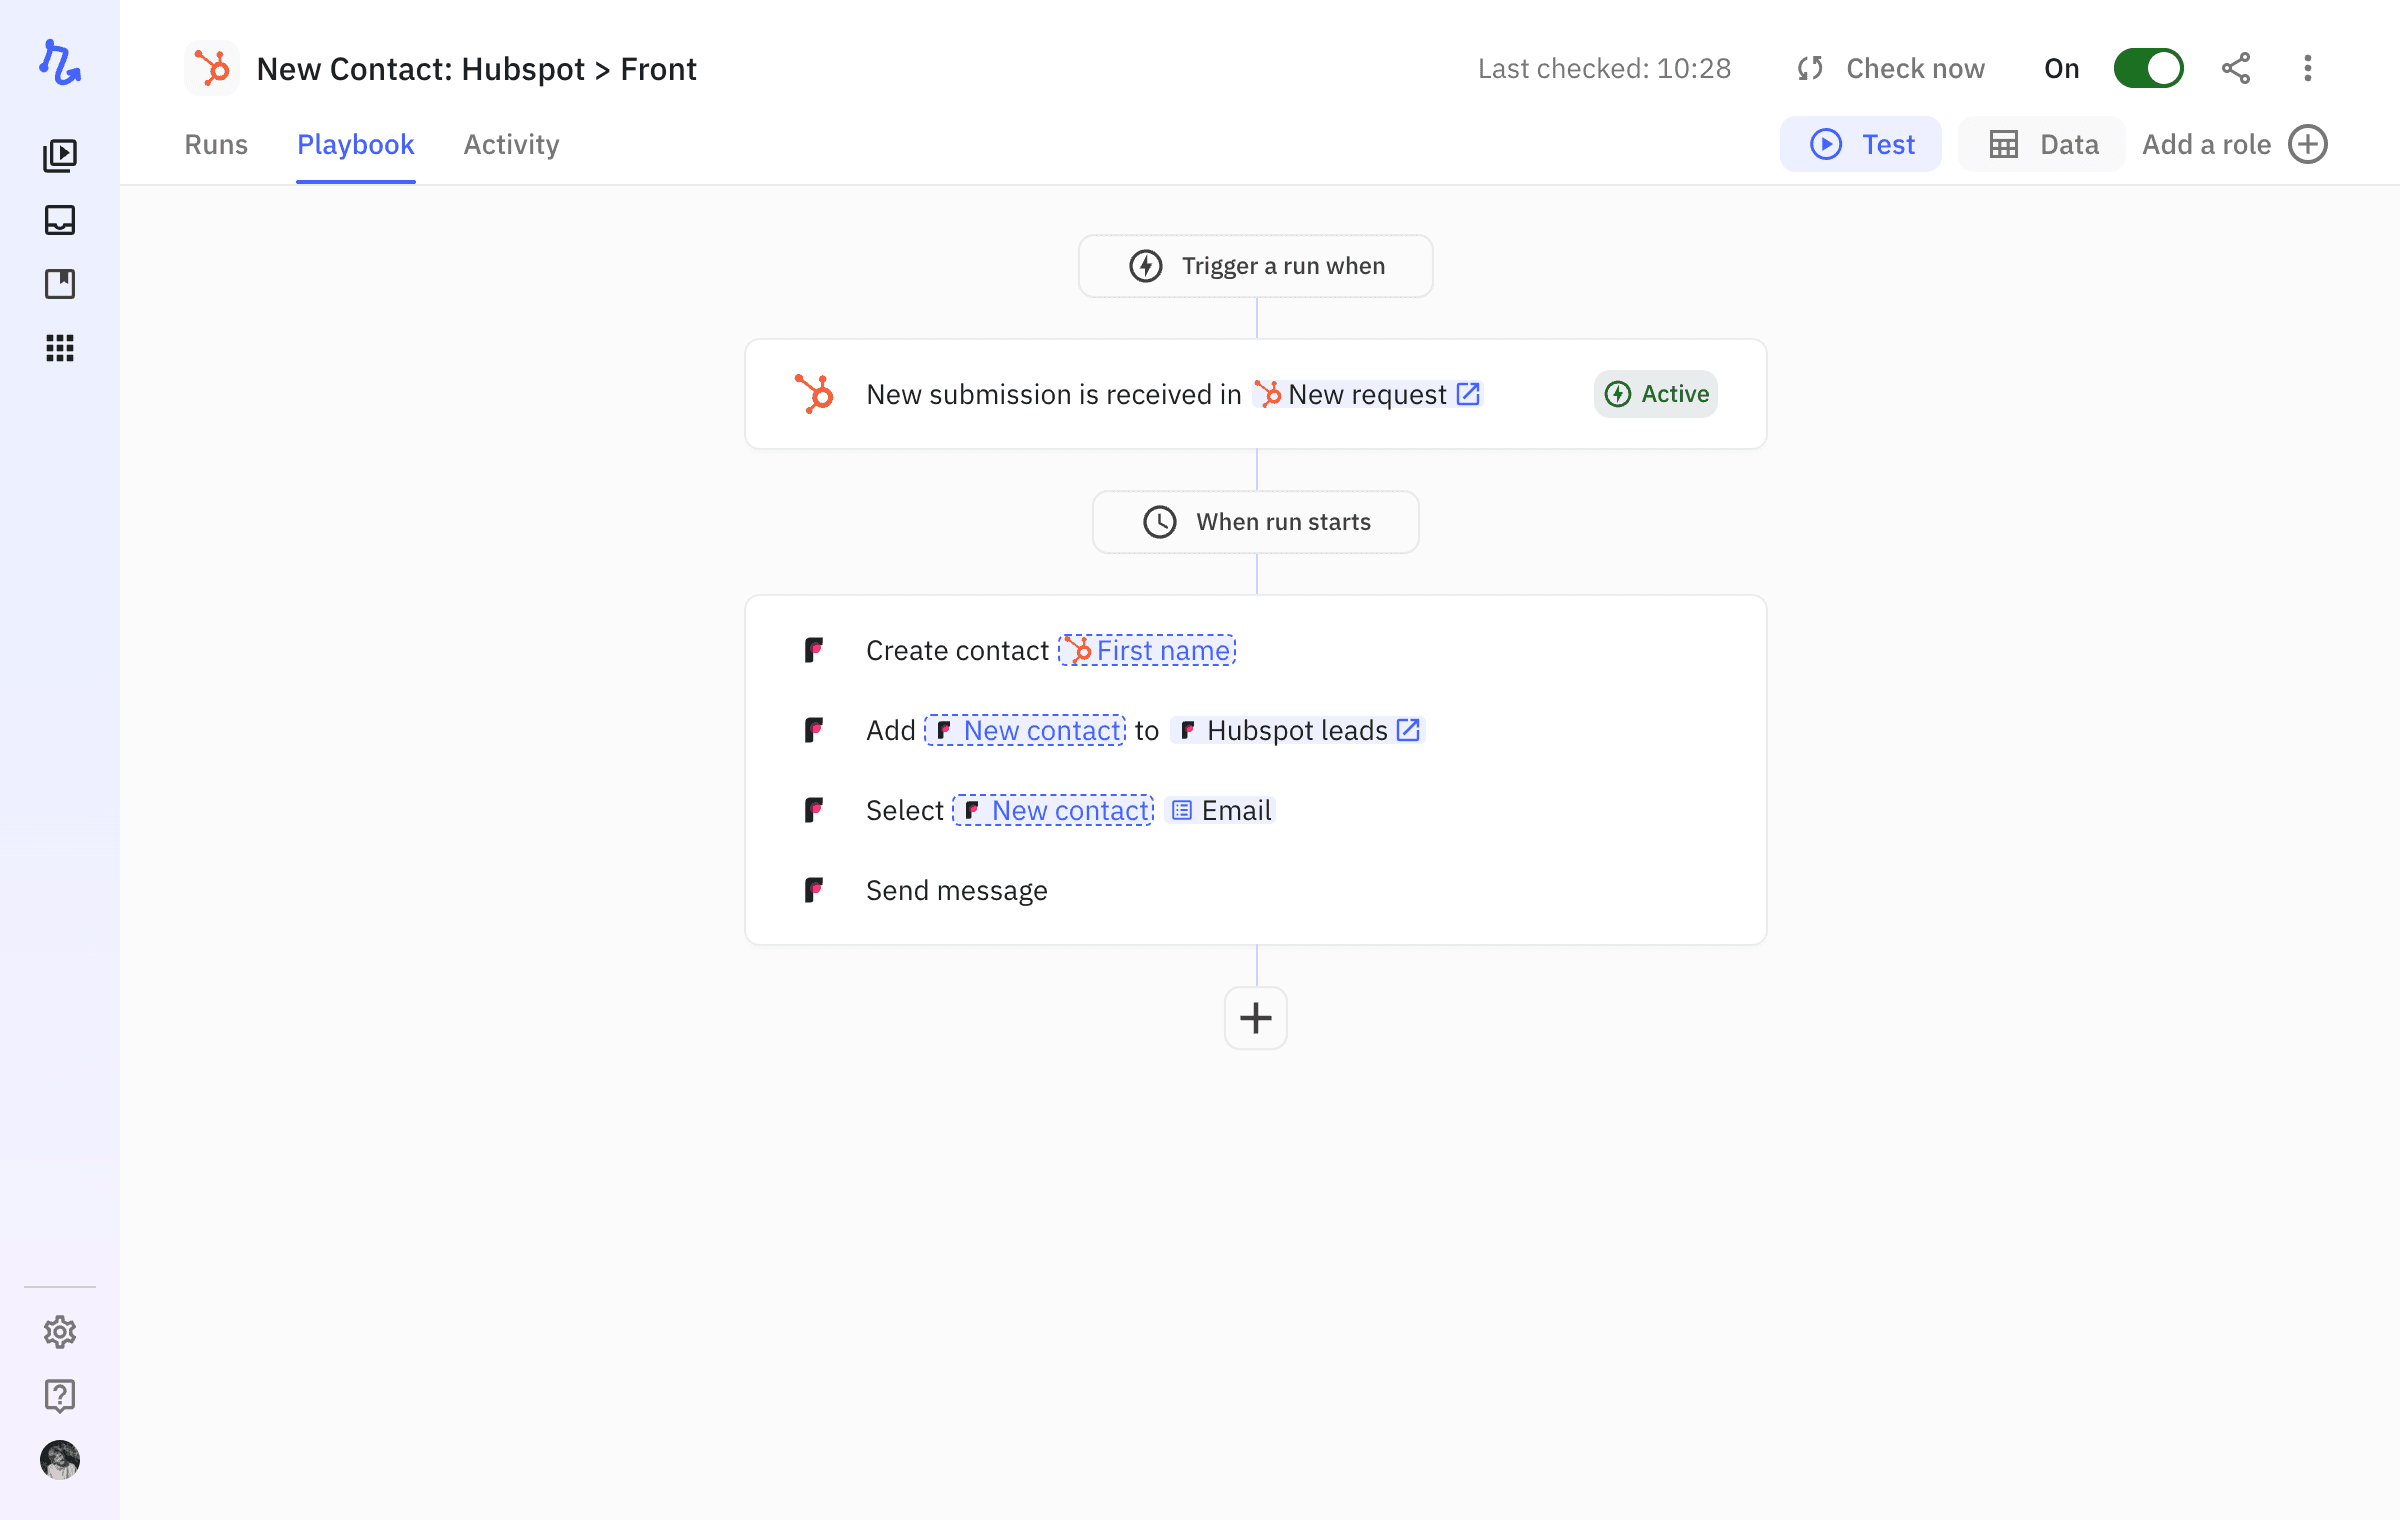This screenshot has width=2400, height=1520.
Task: Run the playbook with the Test button
Action: [1861, 144]
